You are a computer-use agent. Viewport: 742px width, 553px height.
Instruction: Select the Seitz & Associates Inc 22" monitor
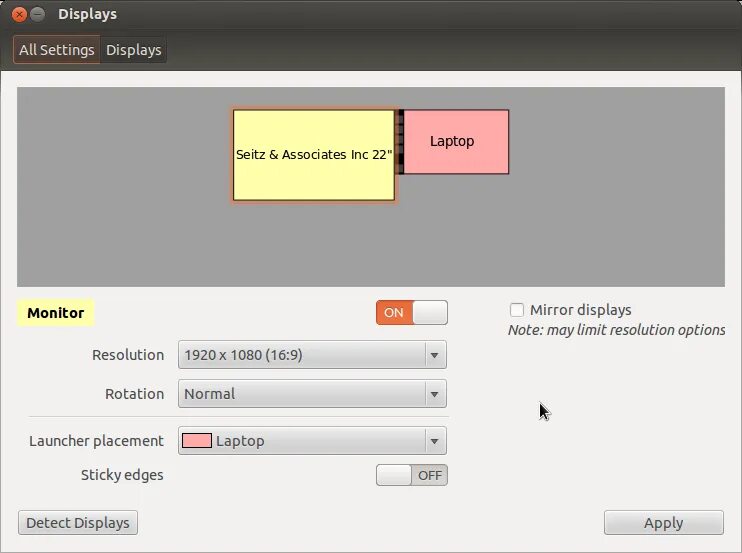(314, 155)
